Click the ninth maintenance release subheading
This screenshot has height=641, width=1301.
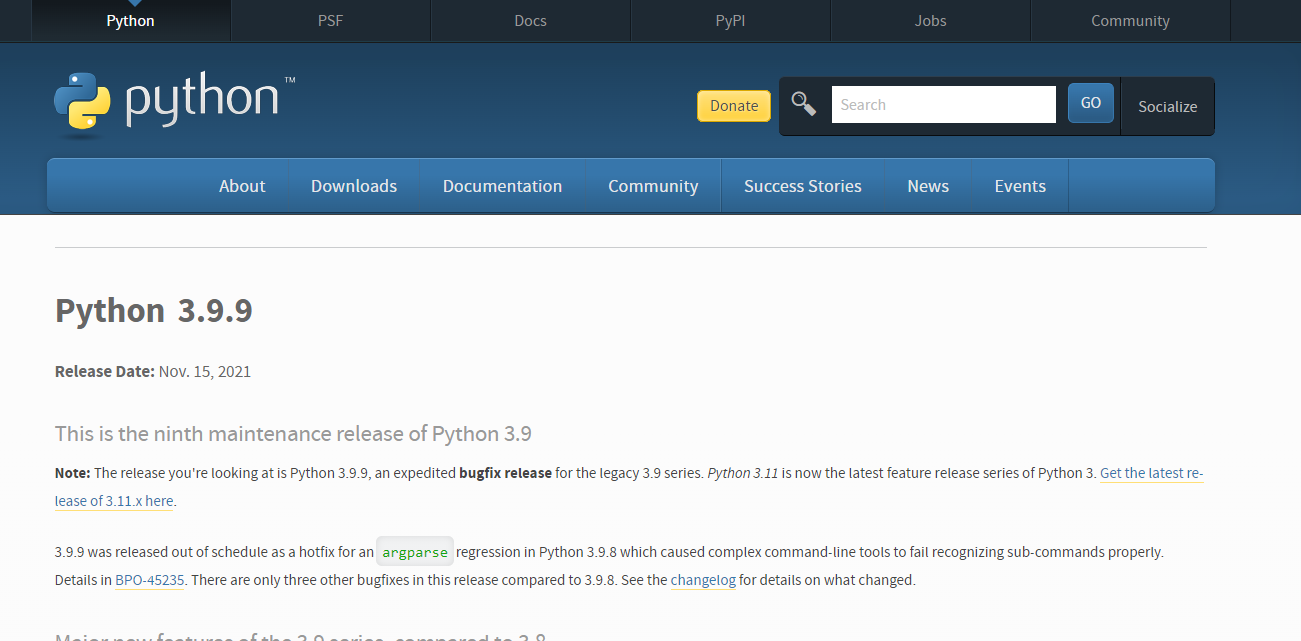pos(293,434)
